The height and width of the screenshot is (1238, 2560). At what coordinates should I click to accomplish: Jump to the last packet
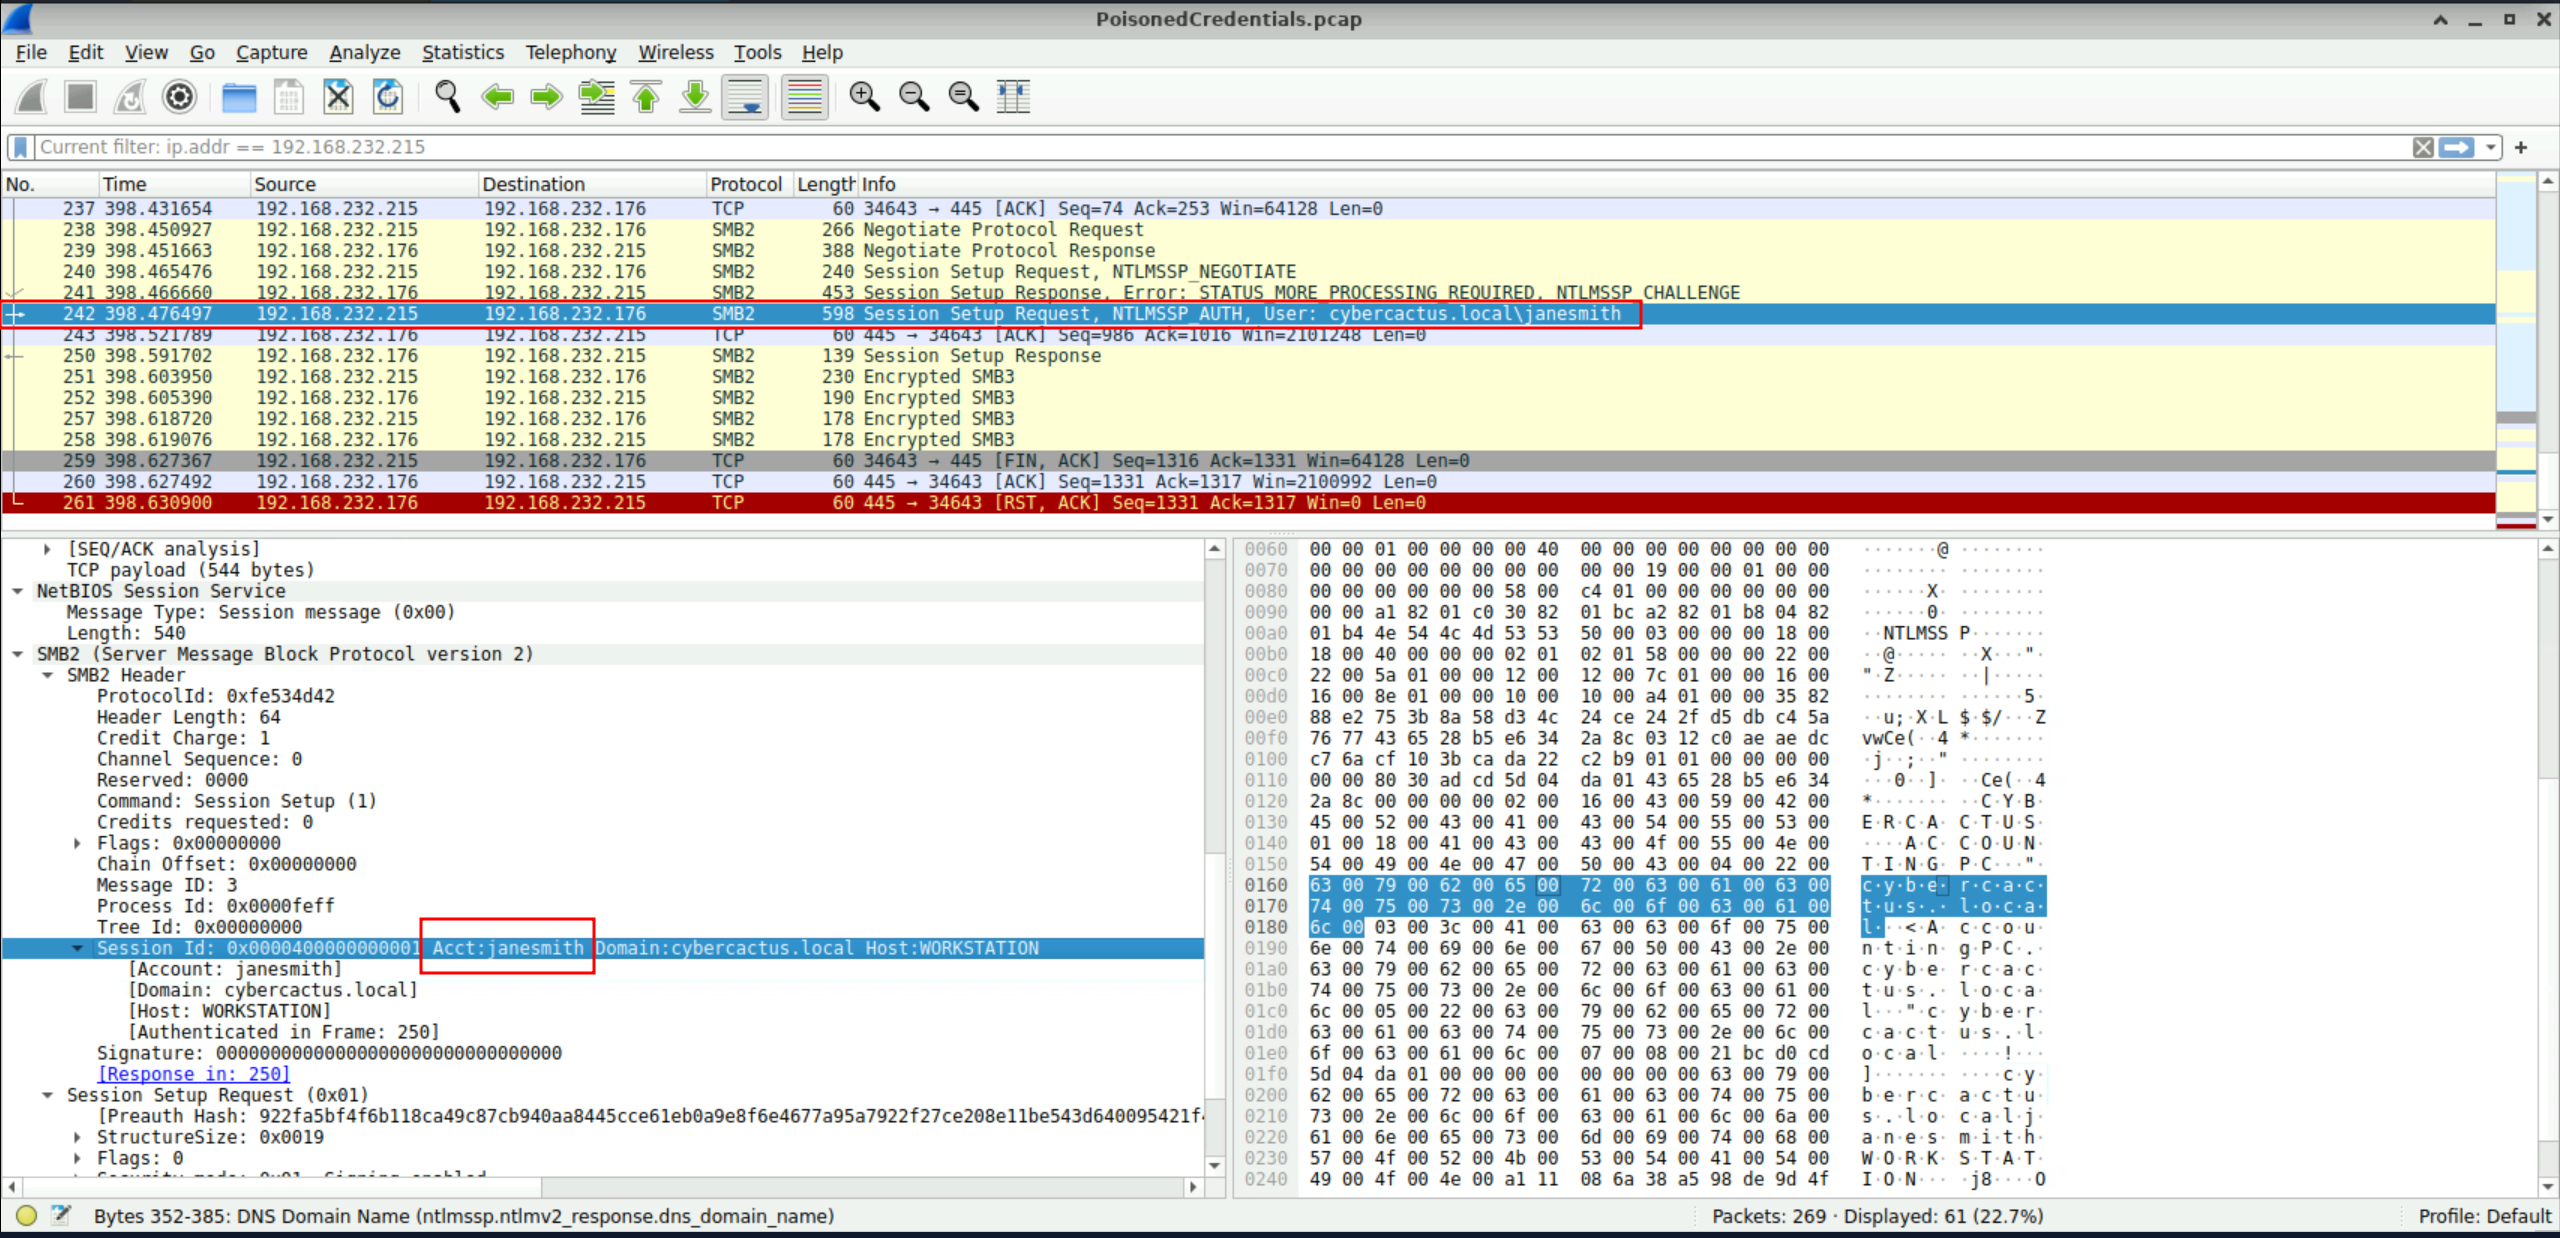coord(695,97)
